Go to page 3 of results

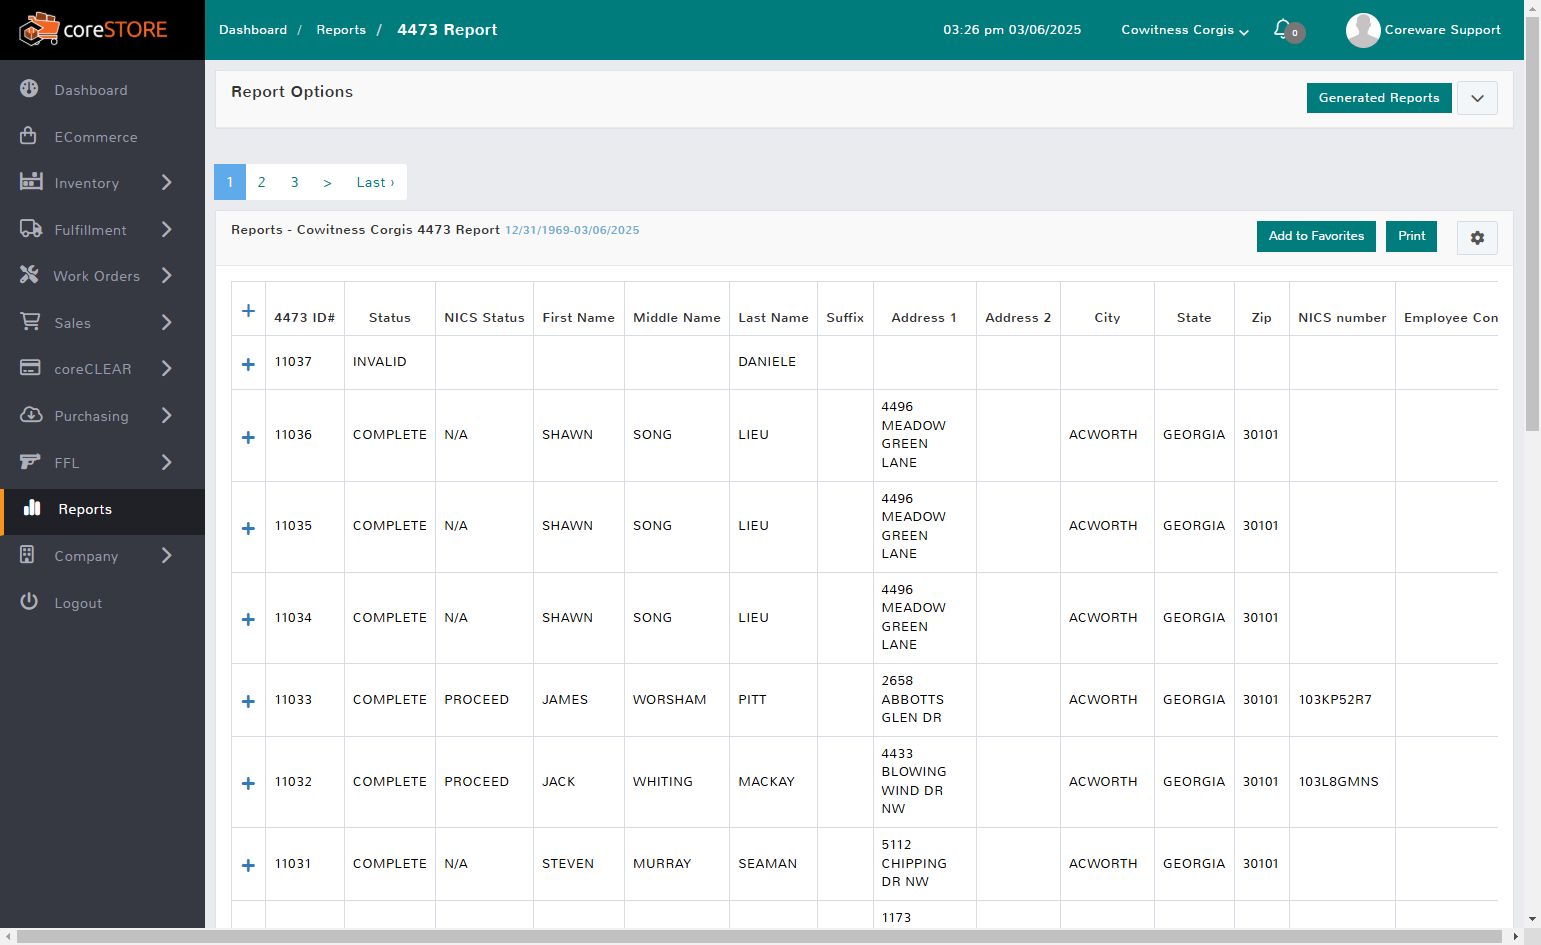[x=295, y=182]
